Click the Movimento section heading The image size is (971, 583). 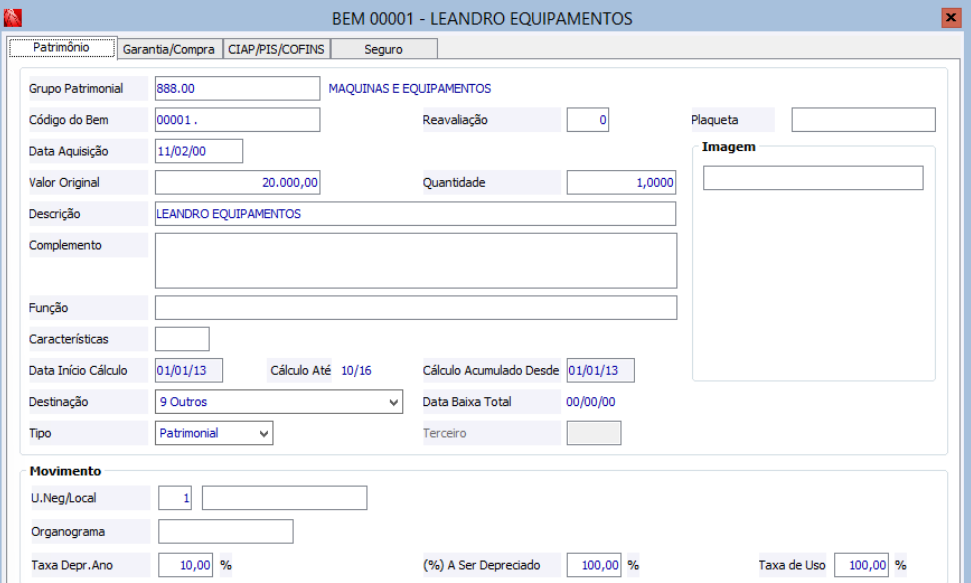click(x=65, y=471)
